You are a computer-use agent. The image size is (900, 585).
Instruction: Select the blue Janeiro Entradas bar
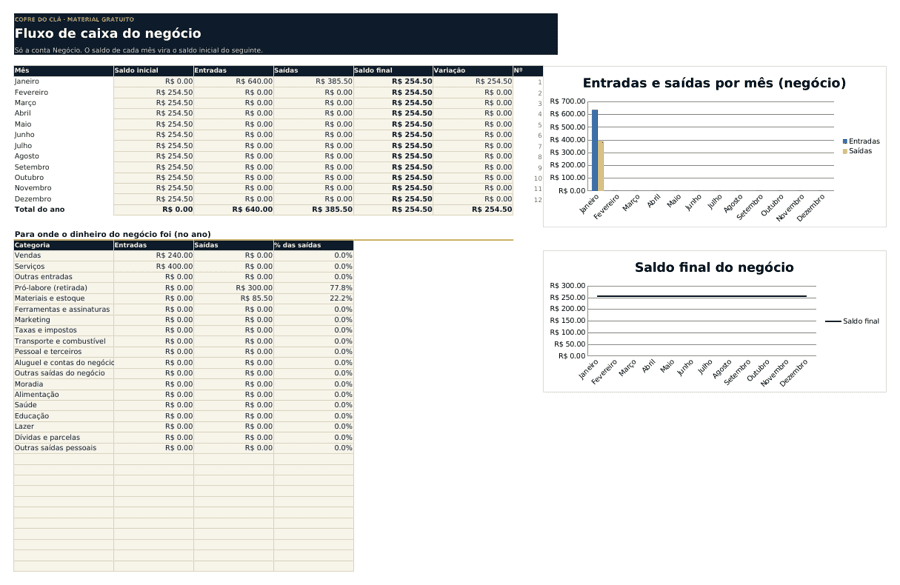click(595, 150)
